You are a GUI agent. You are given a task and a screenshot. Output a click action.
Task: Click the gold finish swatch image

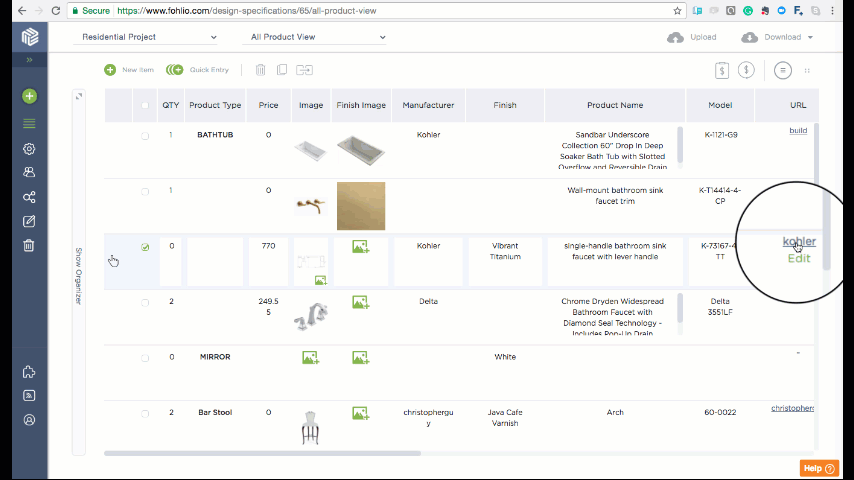tap(361, 206)
